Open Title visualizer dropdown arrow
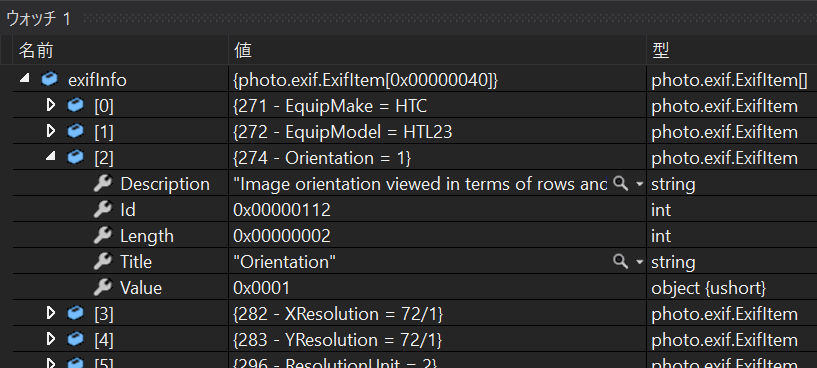The image size is (817, 368). [640, 263]
